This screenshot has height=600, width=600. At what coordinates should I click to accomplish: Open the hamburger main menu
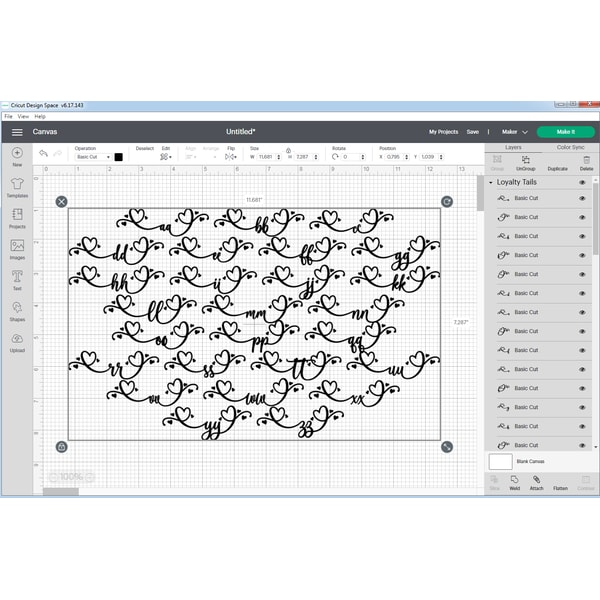17,132
